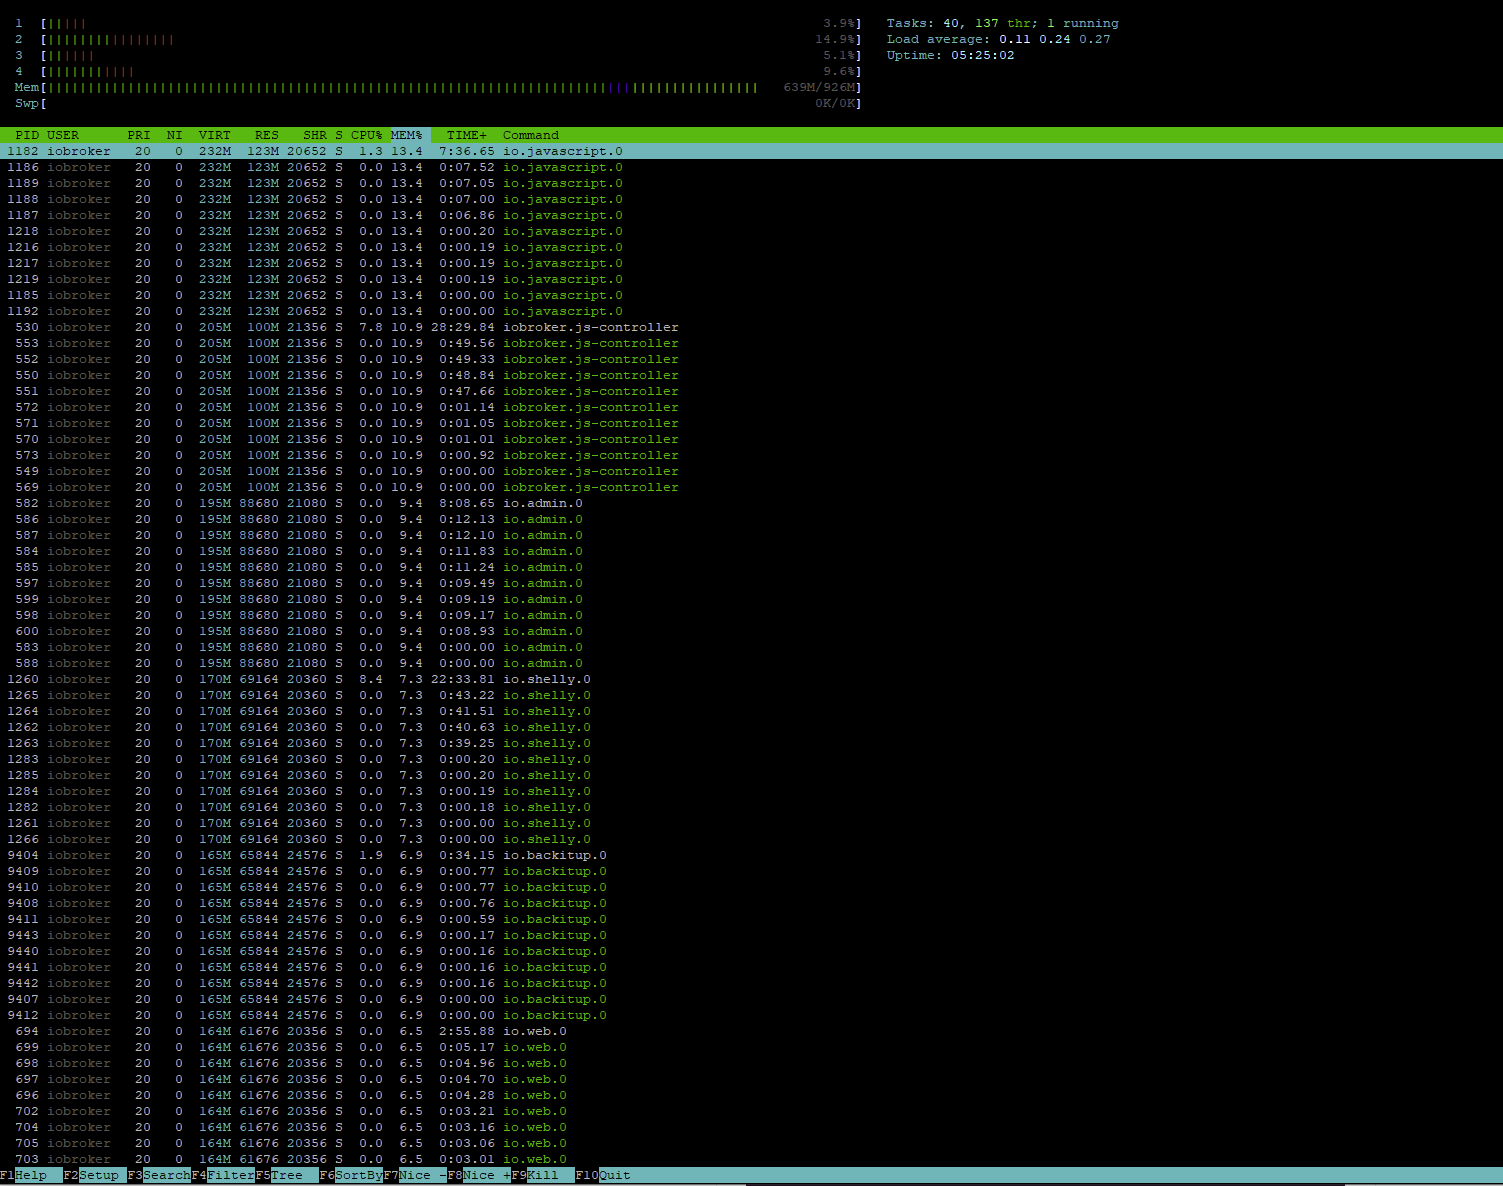This screenshot has height=1186, width=1503.
Task: Click TIME+ value 8:08.65
Action: (467, 503)
